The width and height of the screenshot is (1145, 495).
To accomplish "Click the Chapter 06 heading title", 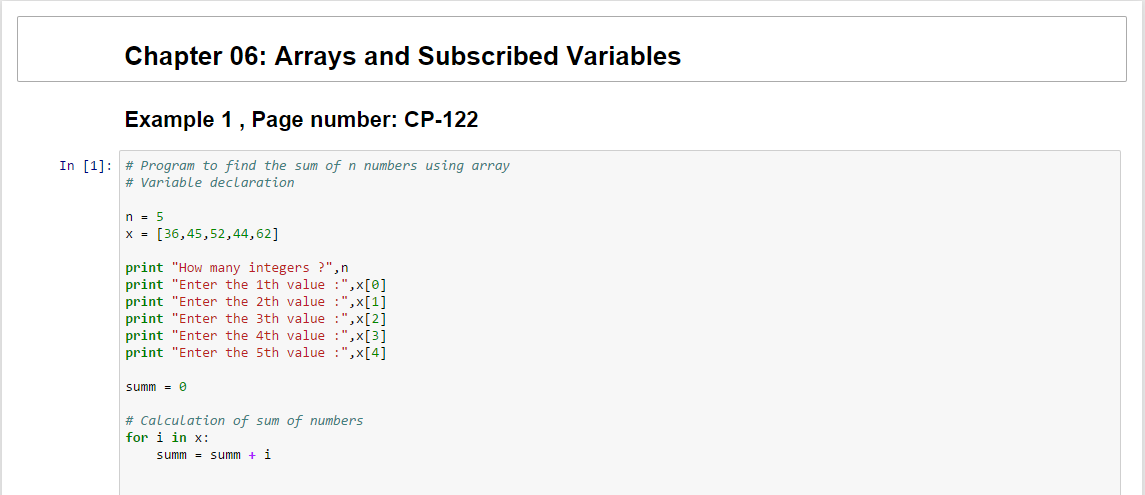I will pyautogui.click(x=402, y=56).
